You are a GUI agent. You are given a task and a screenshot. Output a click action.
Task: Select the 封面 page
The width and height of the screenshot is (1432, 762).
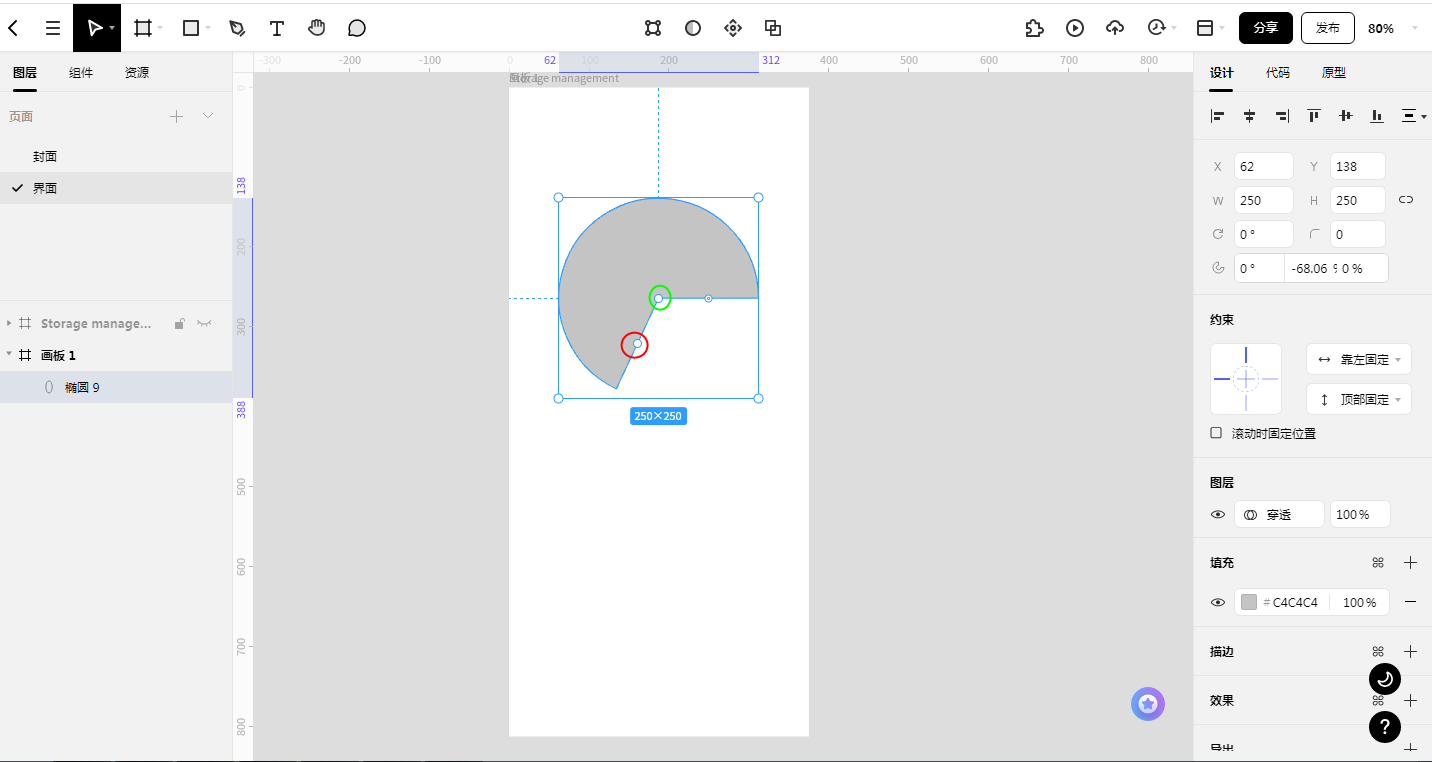click(116, 156)
